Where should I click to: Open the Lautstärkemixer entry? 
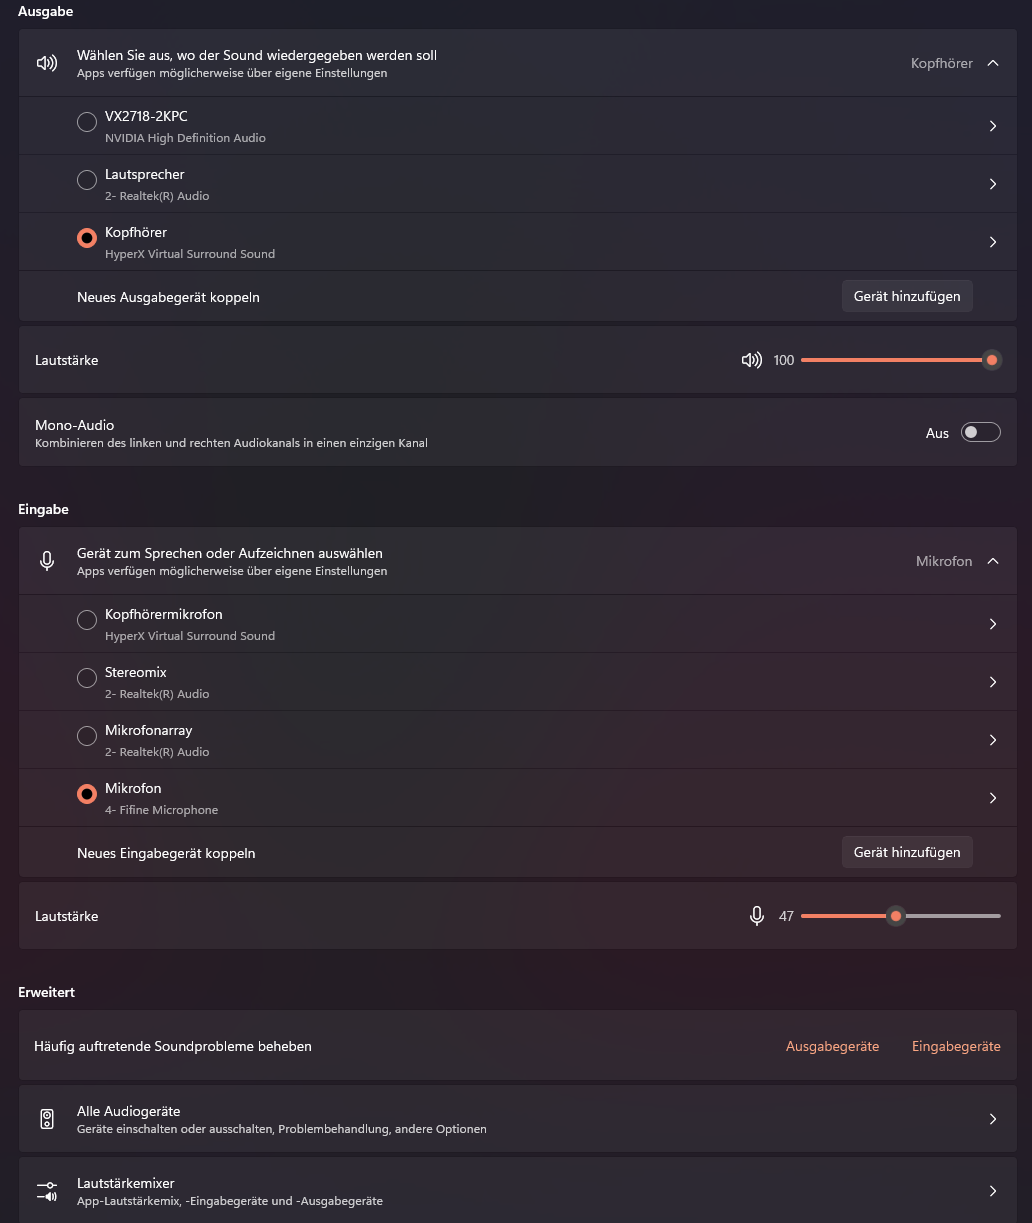click(x=500, y=1191)
